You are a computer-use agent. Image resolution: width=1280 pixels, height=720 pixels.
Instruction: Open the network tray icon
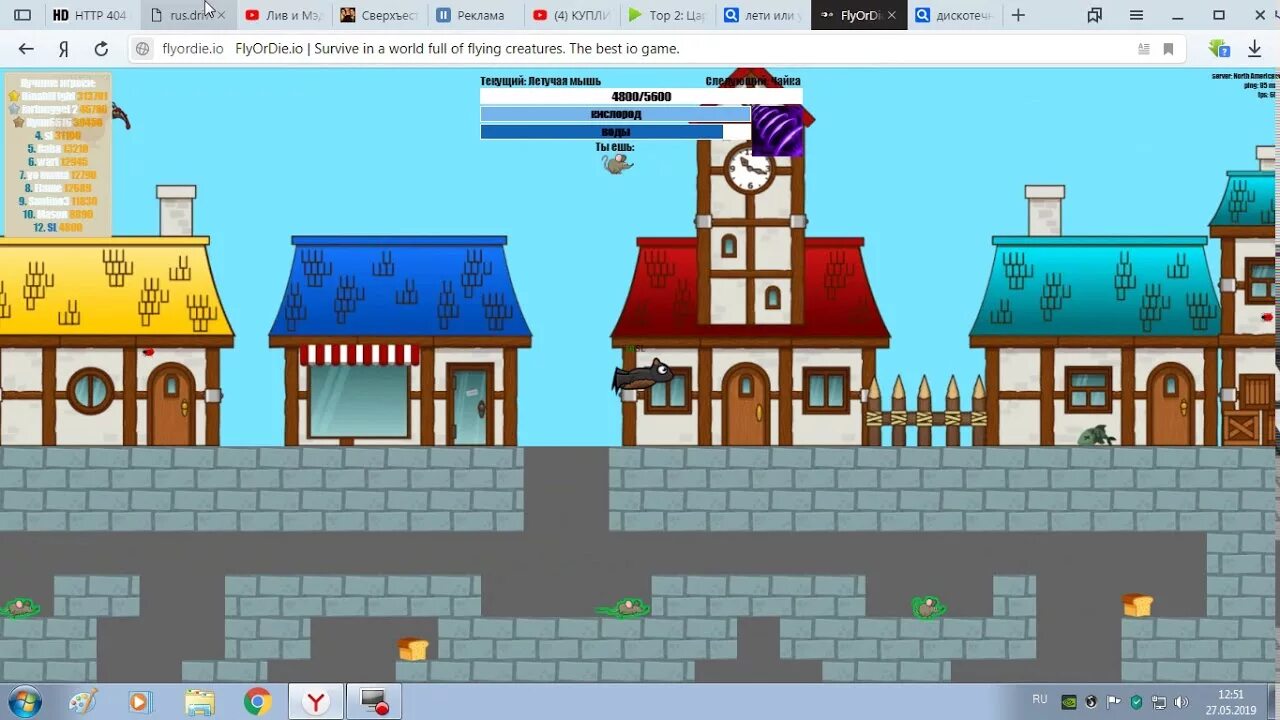pyautogui.click(x=1159, y=702)
